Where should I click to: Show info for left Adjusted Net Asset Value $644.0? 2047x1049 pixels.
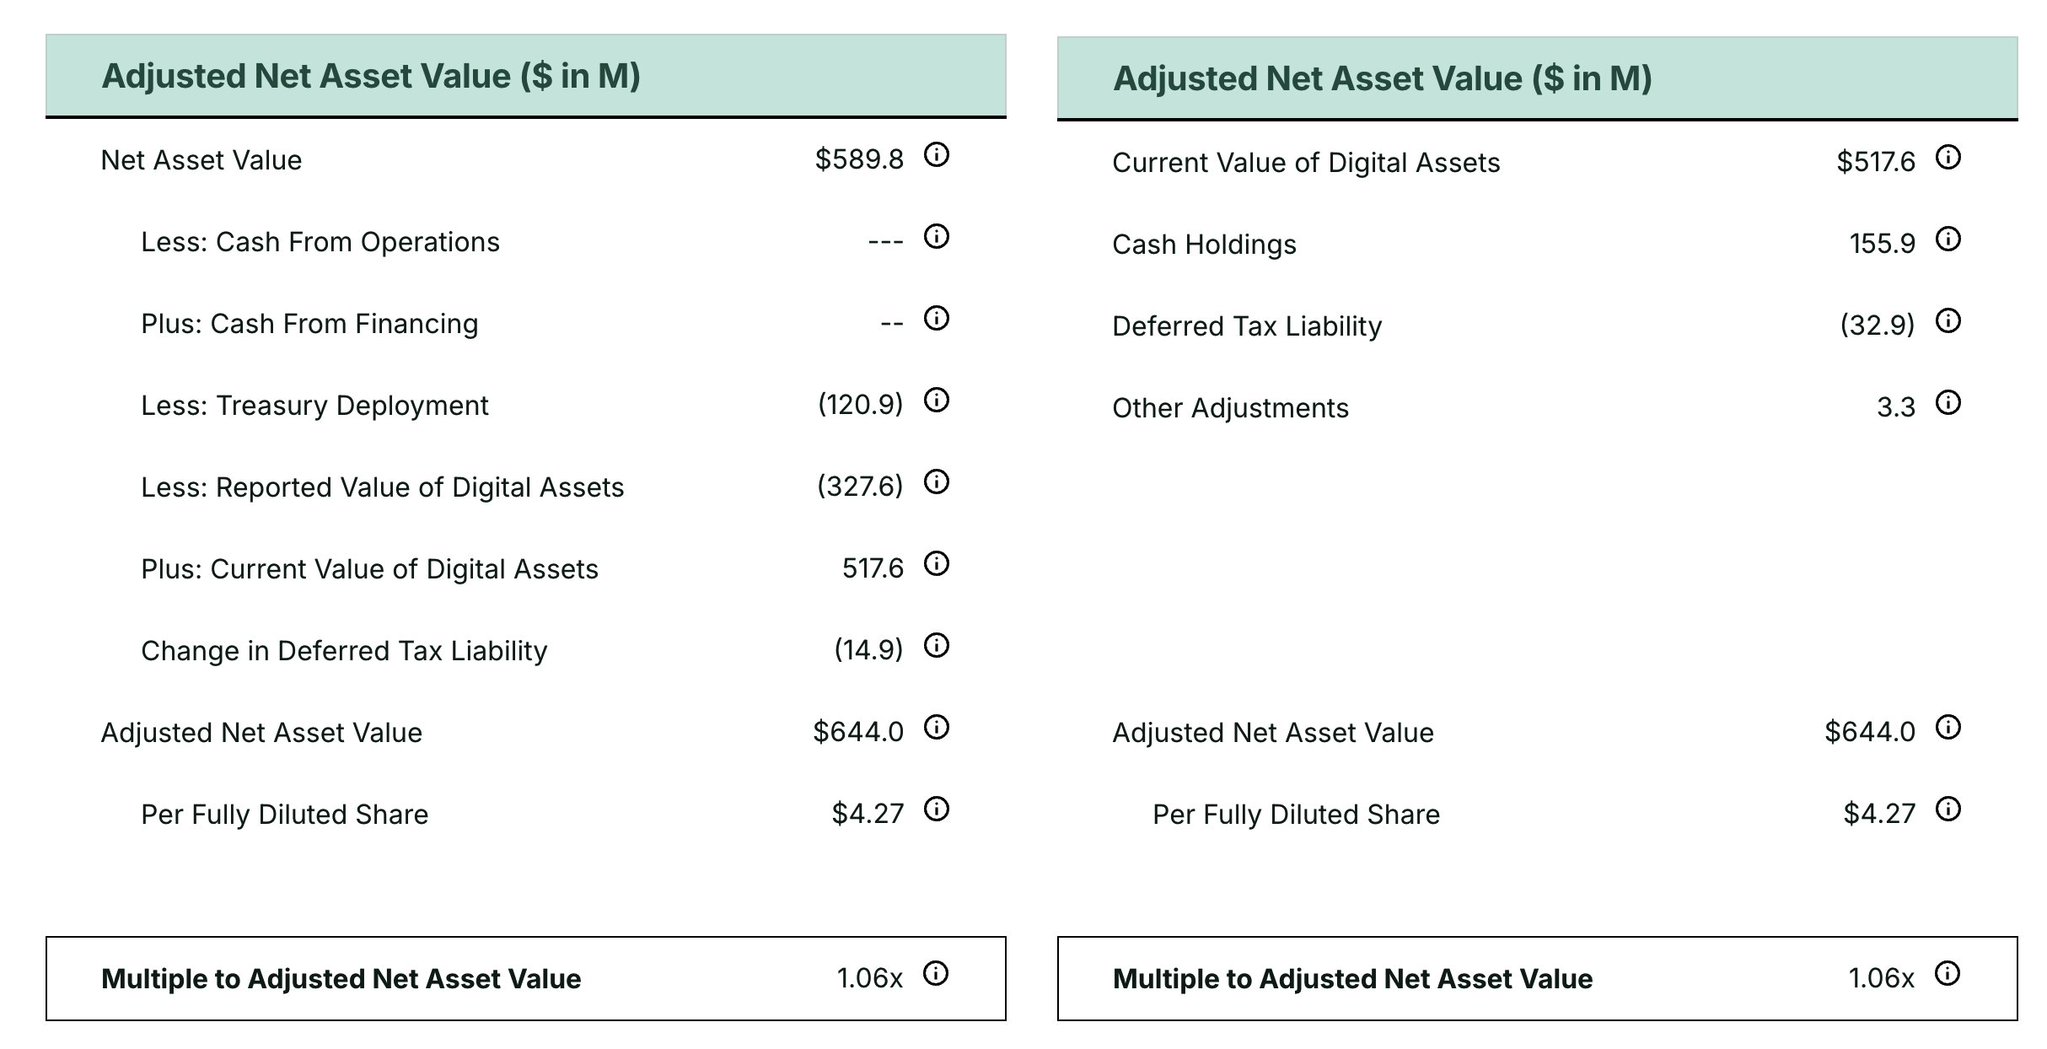coord(936,728)
